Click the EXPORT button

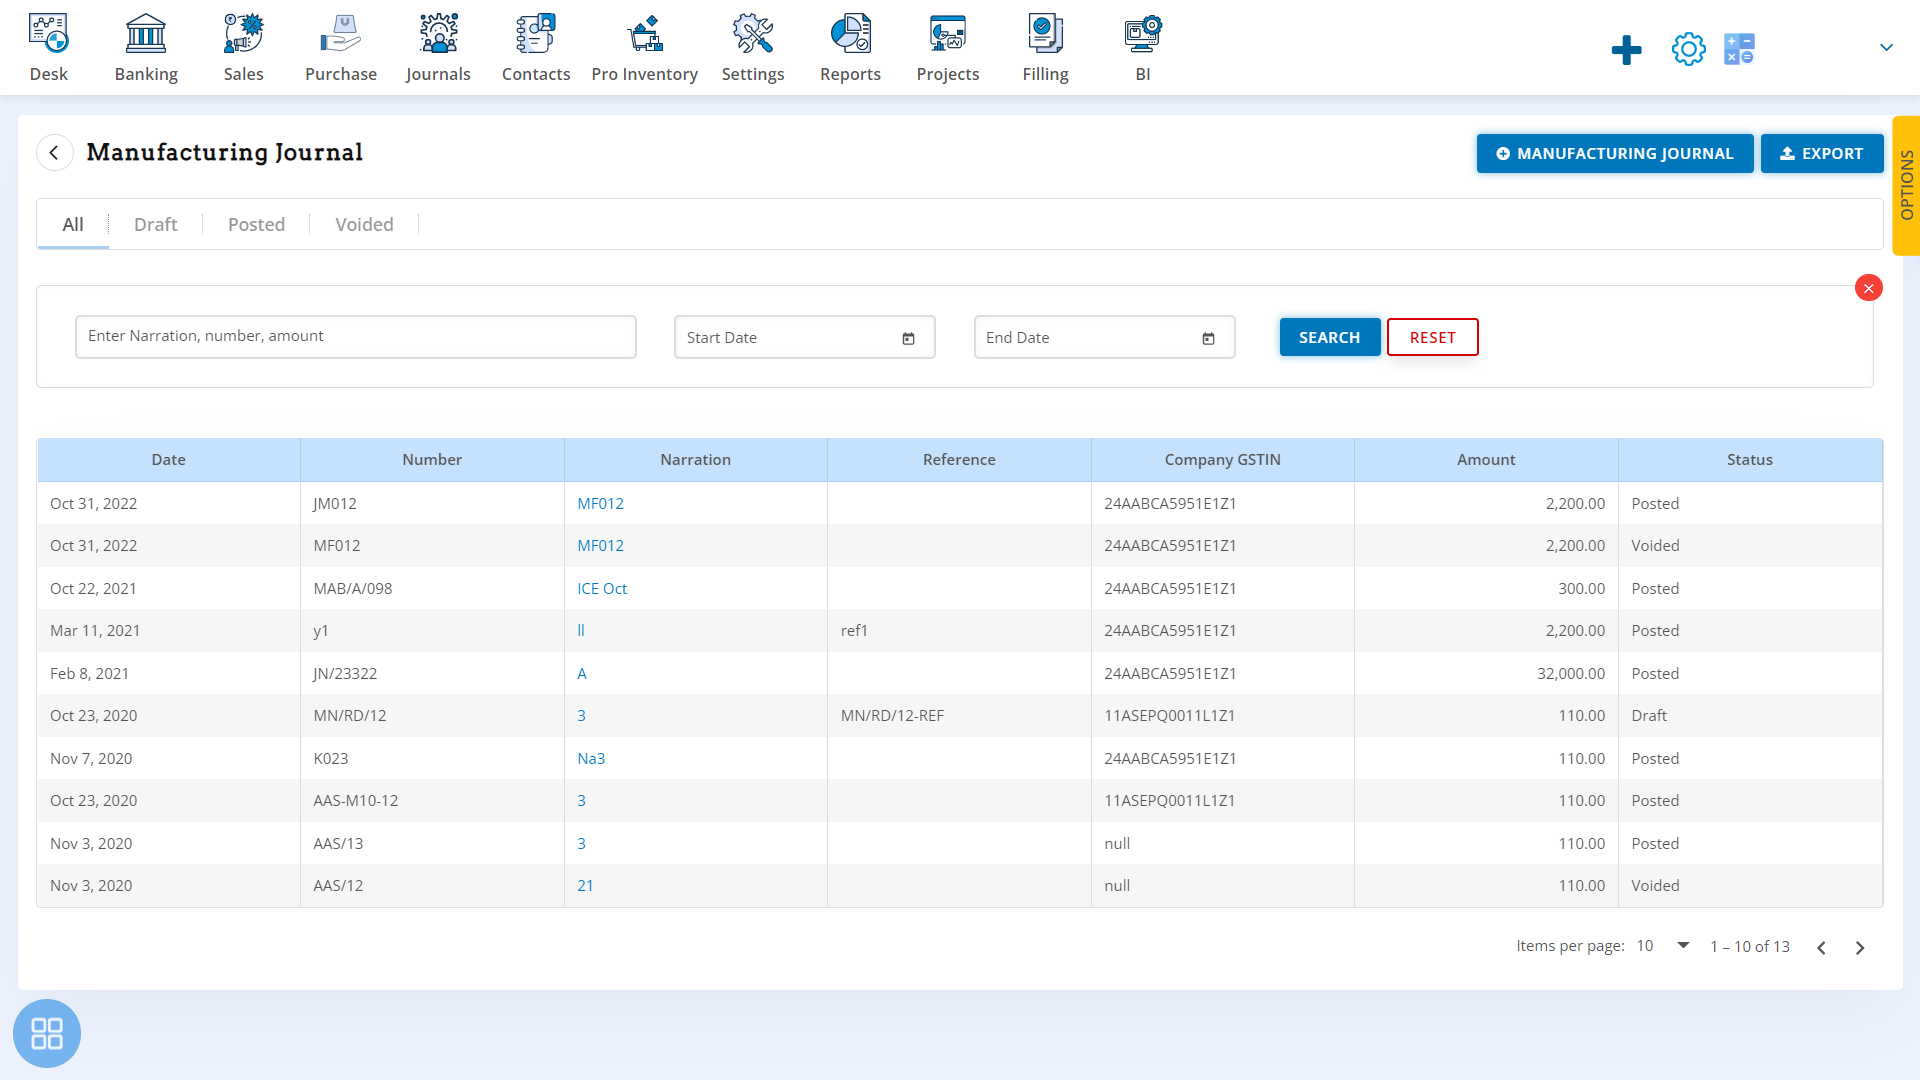[1822, 153]
